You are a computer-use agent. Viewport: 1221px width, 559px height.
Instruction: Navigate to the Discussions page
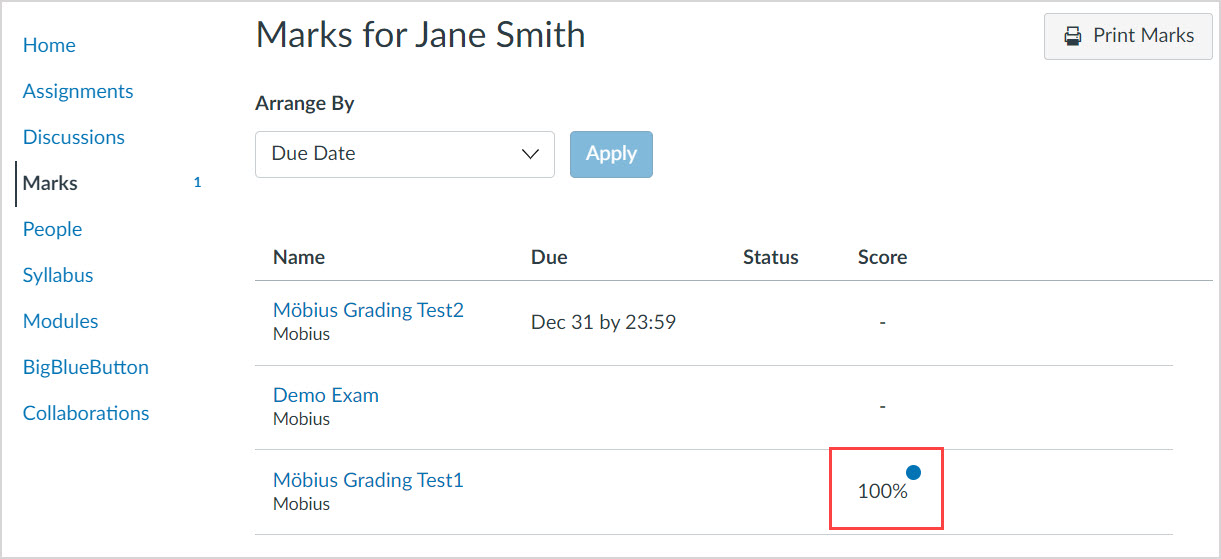coord(74,137)
